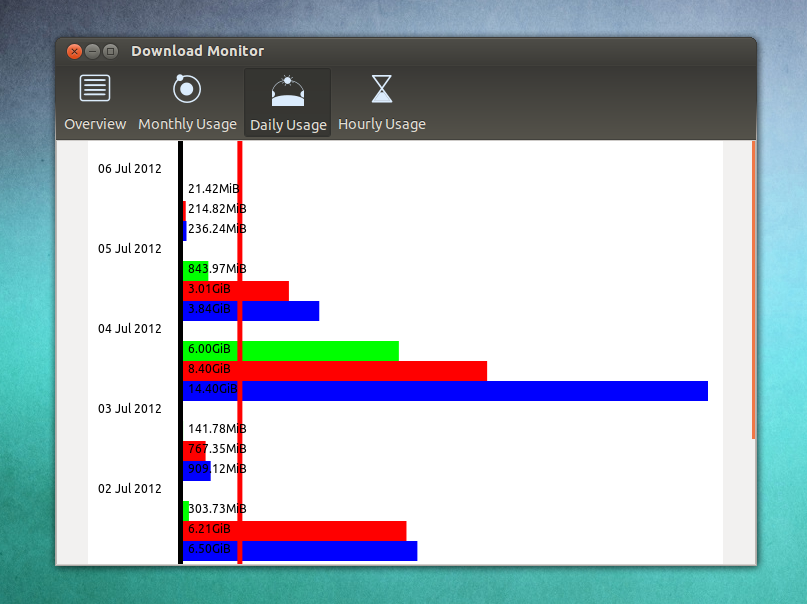The height and width of the screenshot is (604, 807).
Task: Open the Monthly Usage circle icon
Action: pyautogui.click(x=187, y=88)
